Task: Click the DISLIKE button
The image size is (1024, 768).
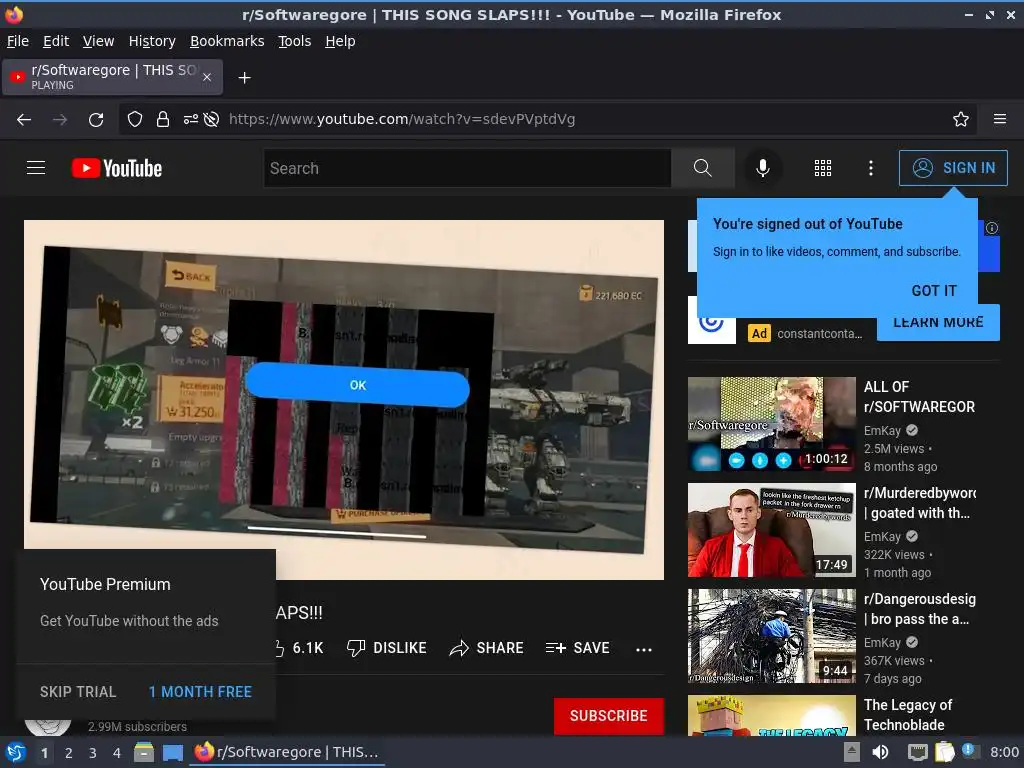Action: 387,648
